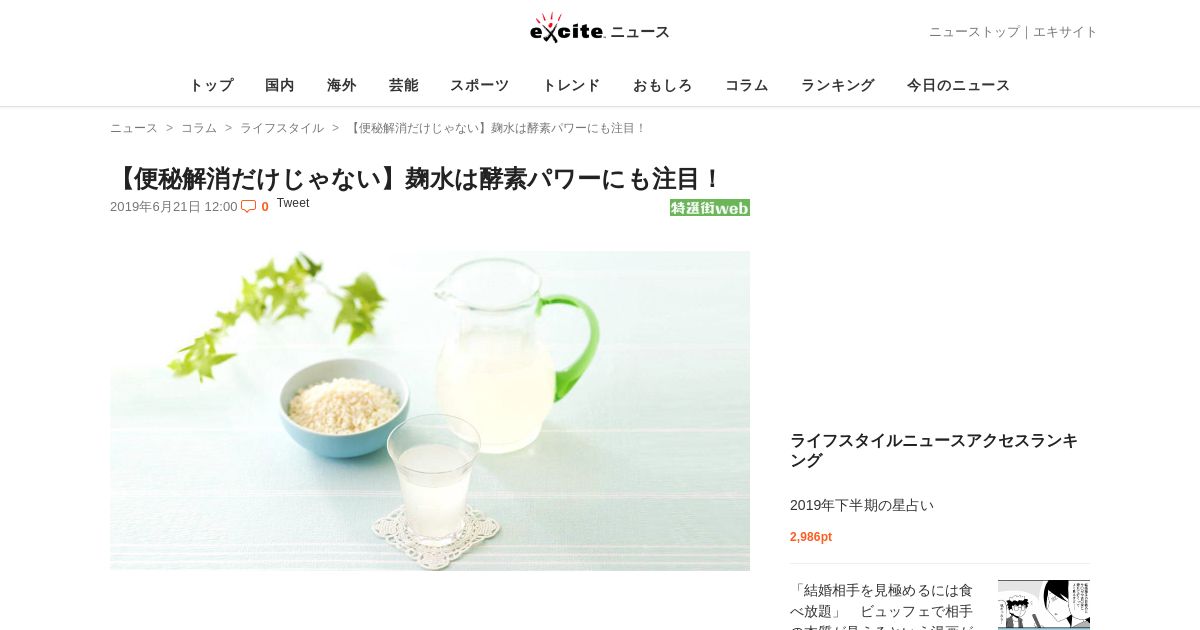Screen dimensions: 1200x630
Task: Follow the エキサイト header link
Action: (1065, 32)
